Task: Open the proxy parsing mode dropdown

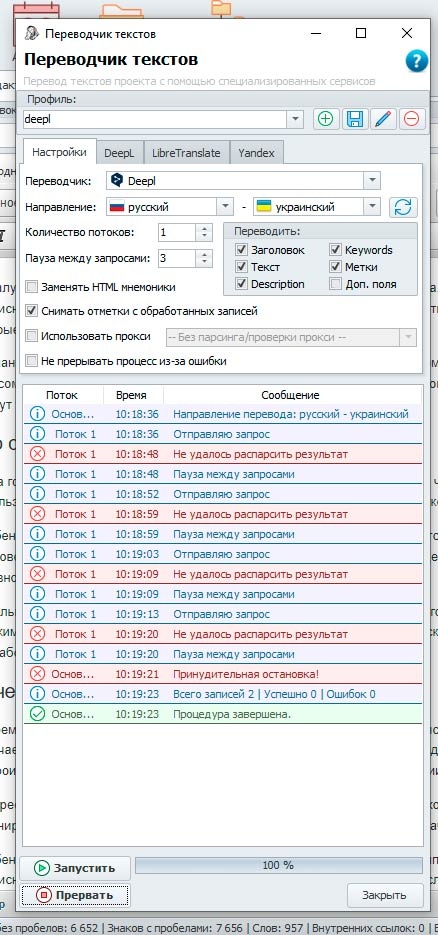Action: [x=408, y=338]
